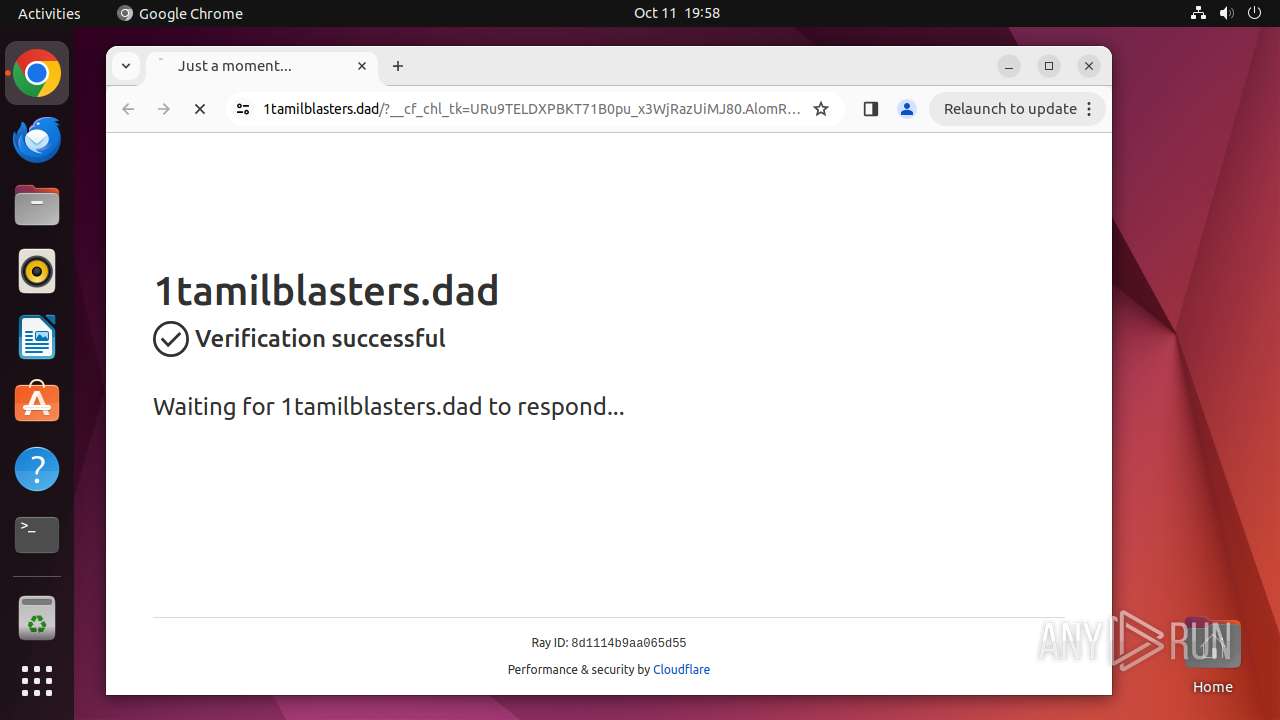Minimize the Chrome window

click(1009, 66)
